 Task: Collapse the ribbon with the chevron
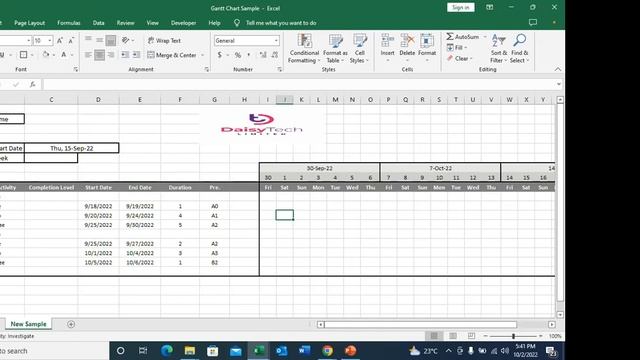(558, 69)
